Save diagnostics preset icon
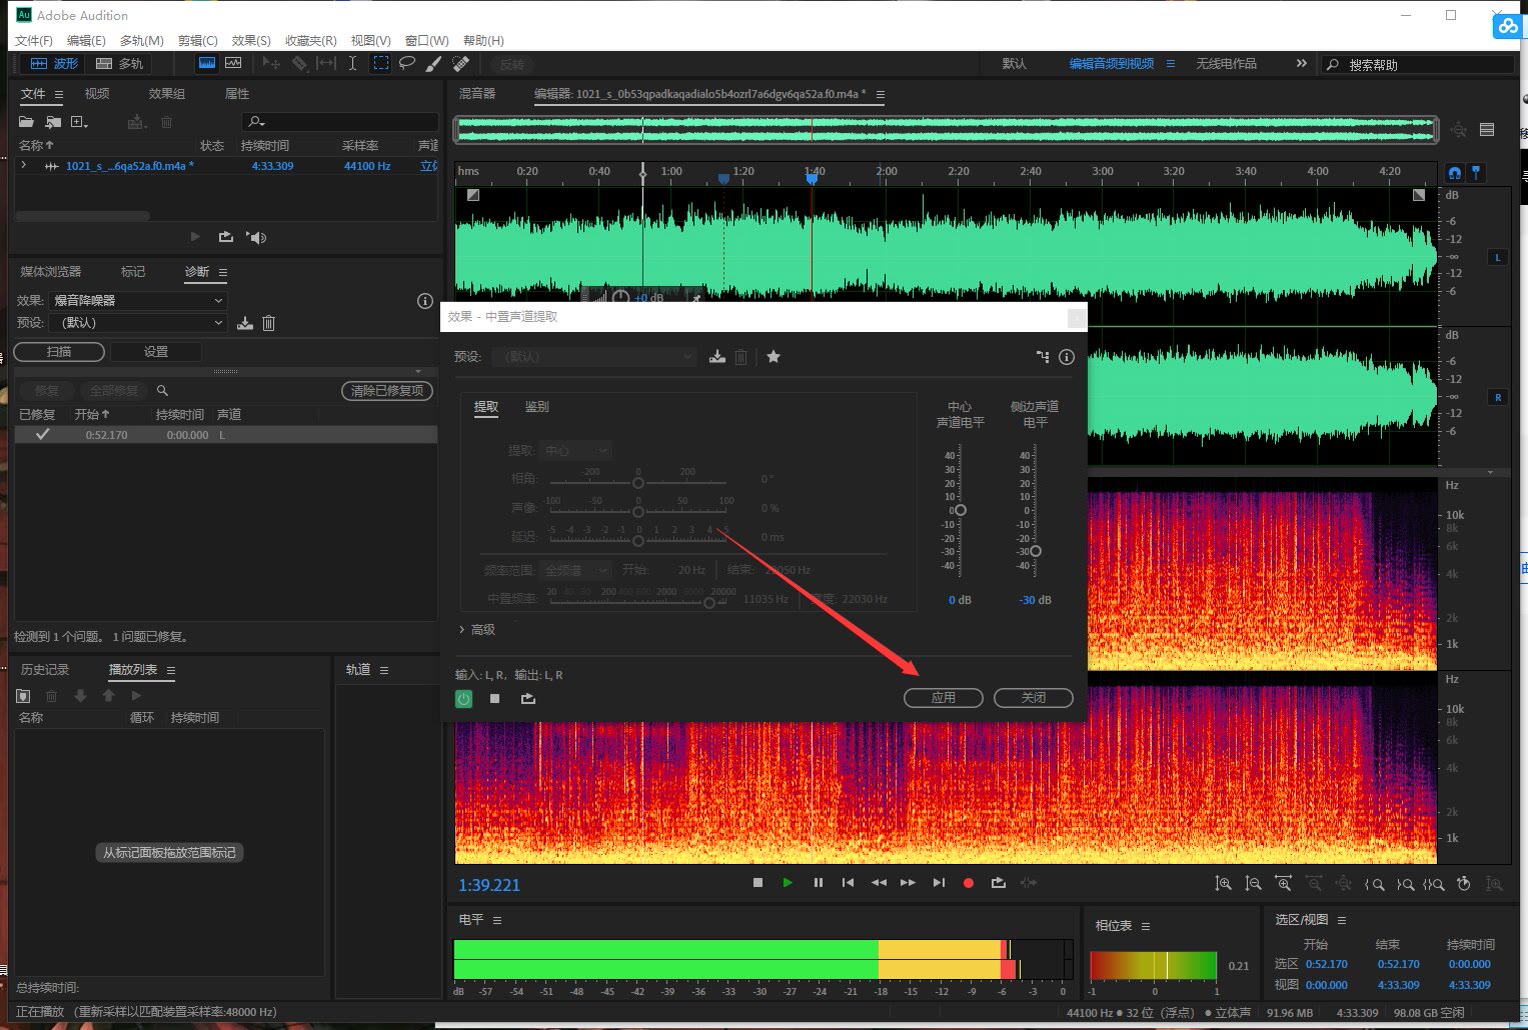Image resolution: width=1528 pixels, height=1030 pixels. (x=245, y=323)
